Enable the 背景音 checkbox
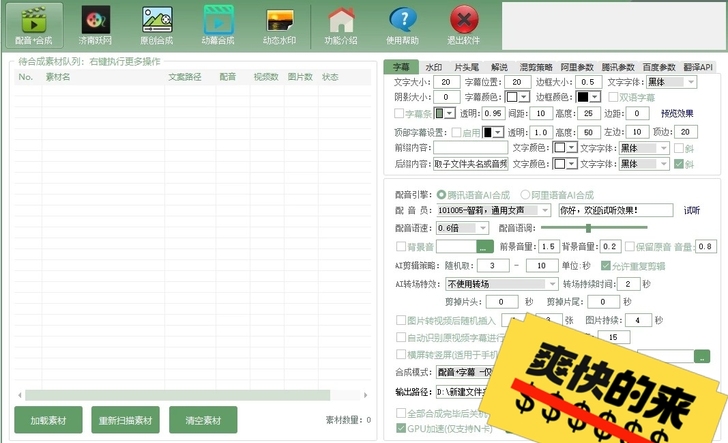 point(400,247)
